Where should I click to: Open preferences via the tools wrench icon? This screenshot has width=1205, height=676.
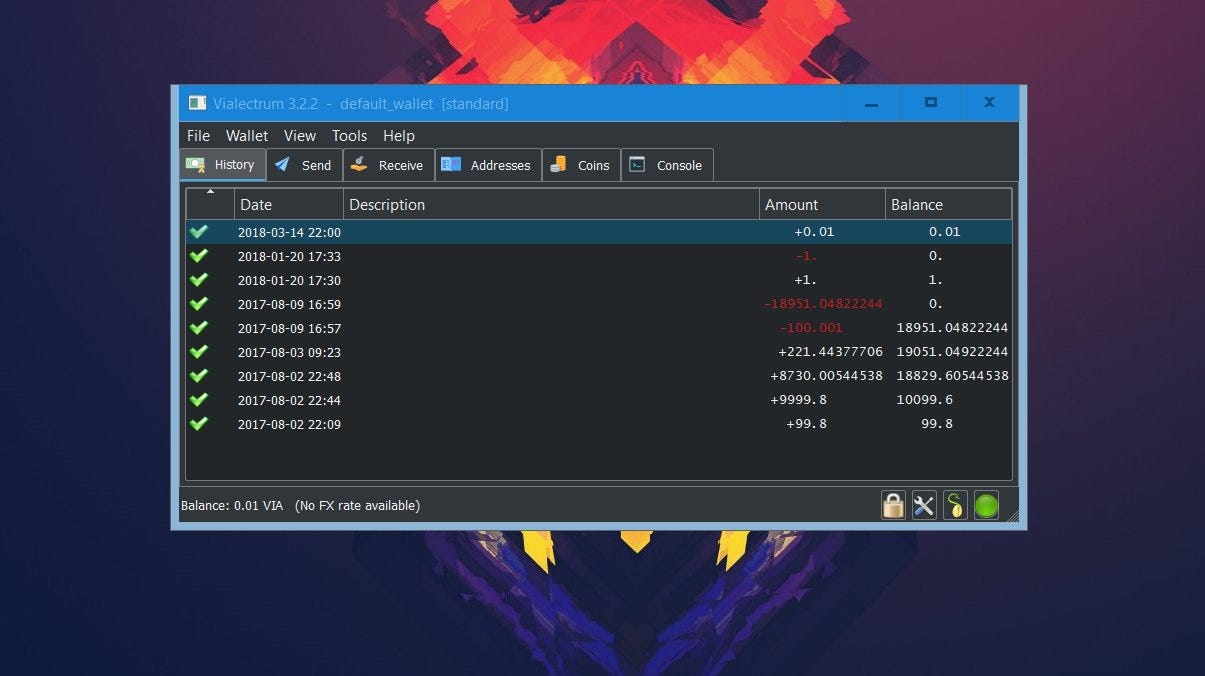924,505
